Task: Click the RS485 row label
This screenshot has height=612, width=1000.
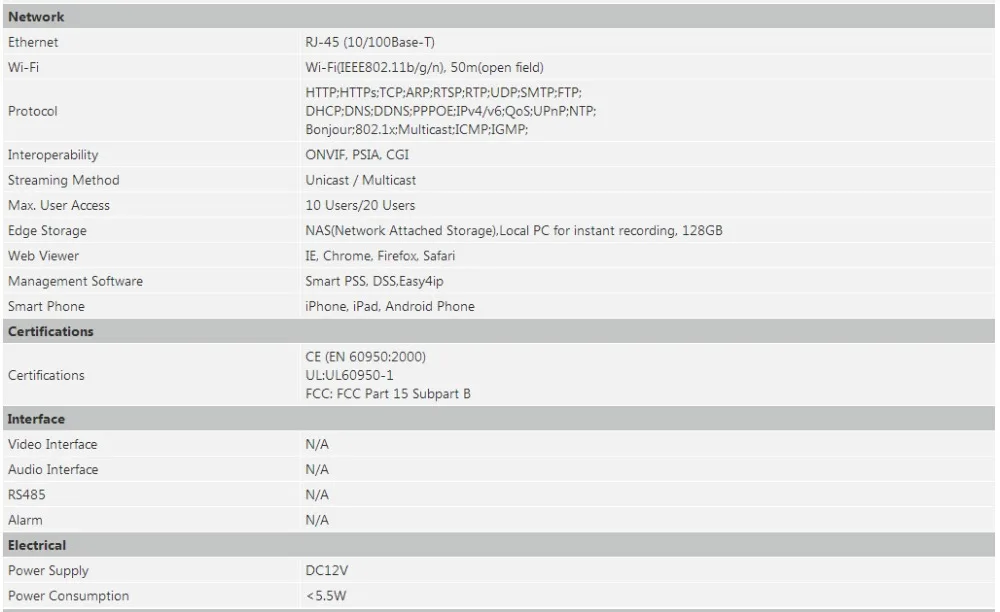Action: [x=26, y=495]
